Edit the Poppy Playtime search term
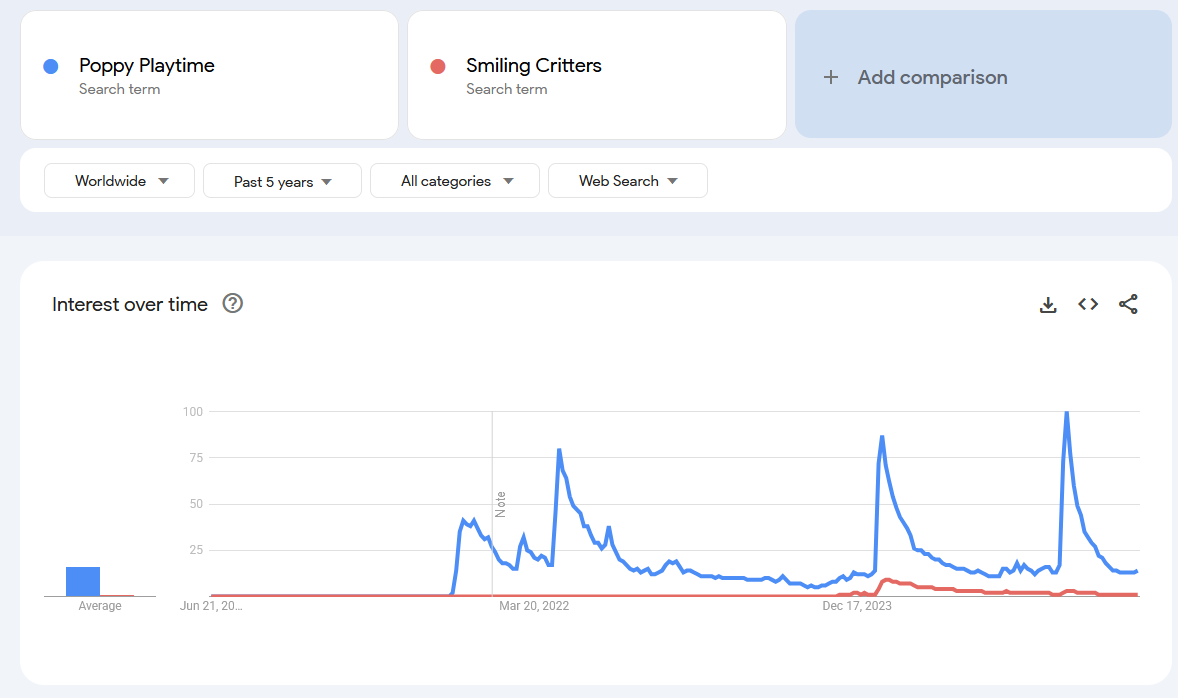The image size is (1178, 698). point(210,75)
